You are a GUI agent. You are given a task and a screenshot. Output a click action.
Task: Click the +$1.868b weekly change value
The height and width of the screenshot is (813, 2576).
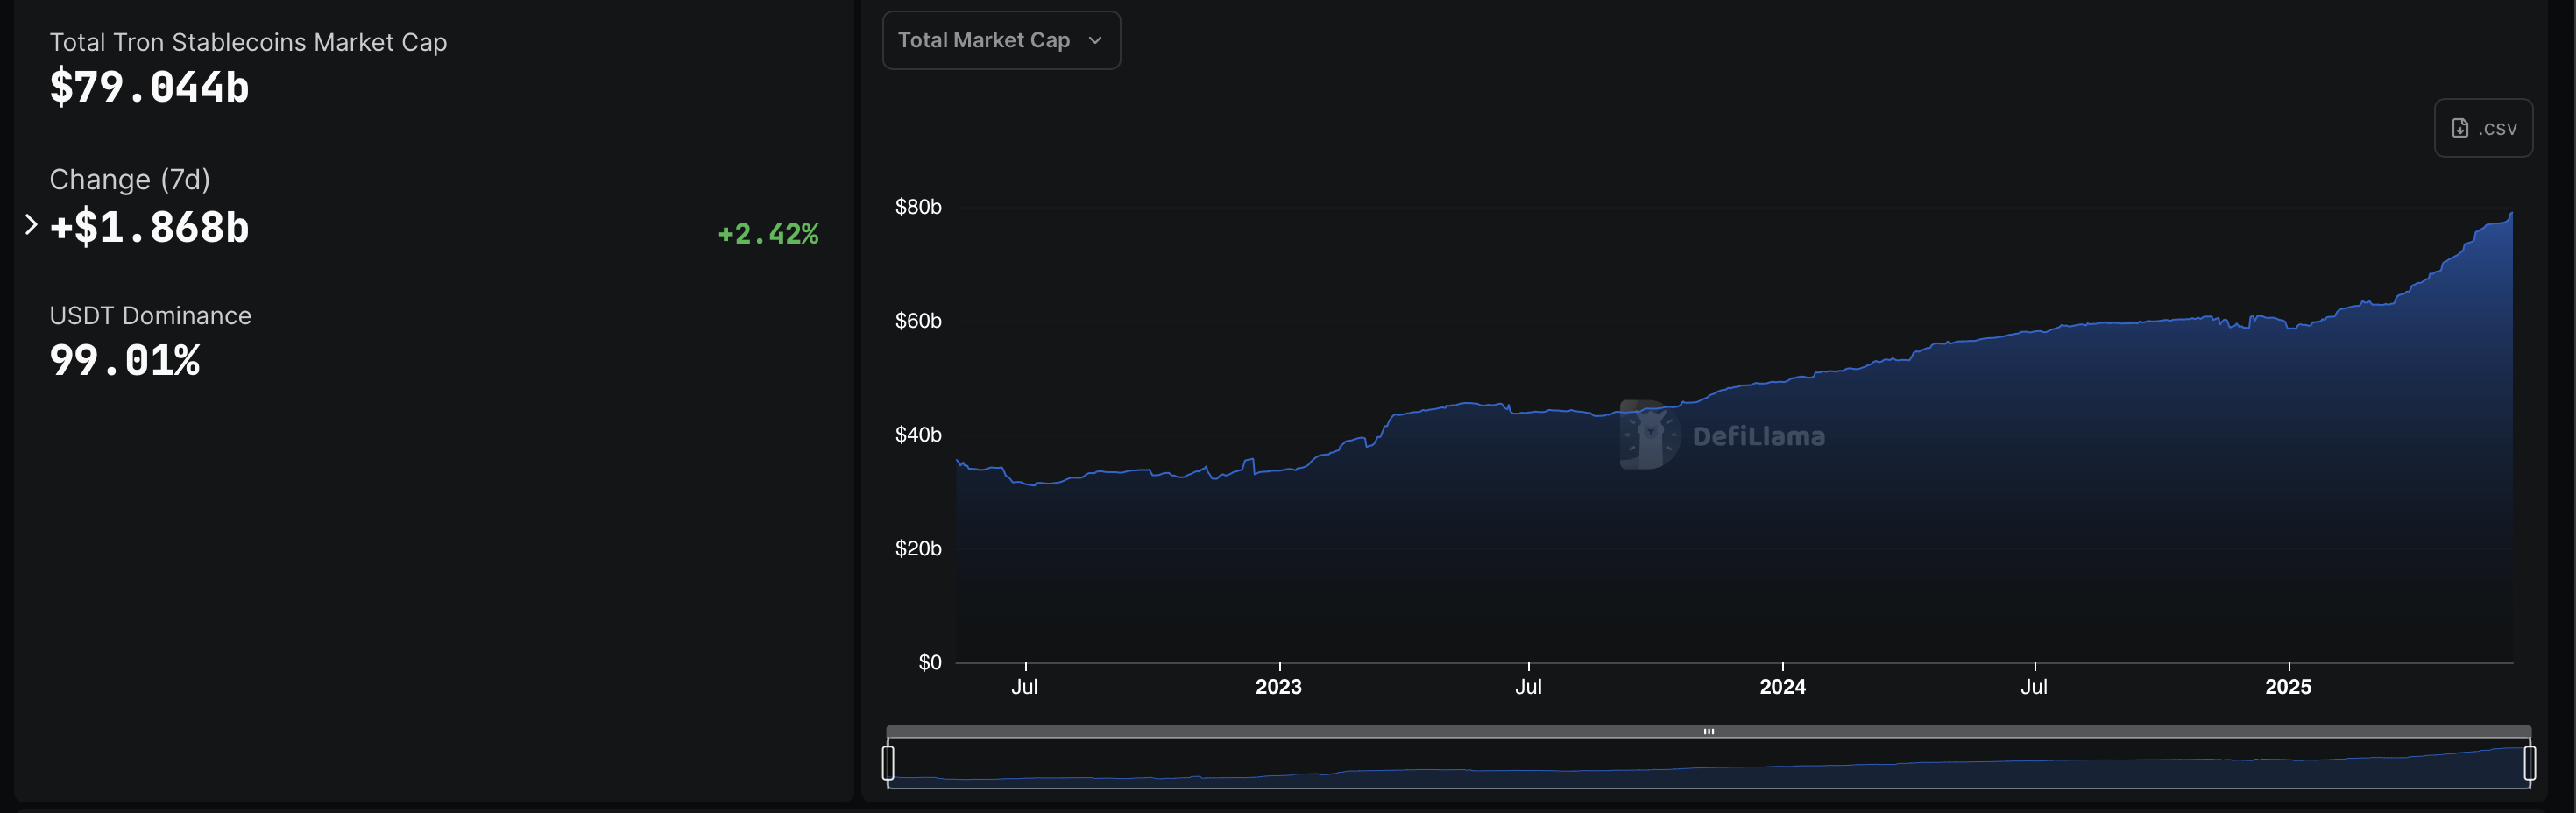(x=149, y=227)
